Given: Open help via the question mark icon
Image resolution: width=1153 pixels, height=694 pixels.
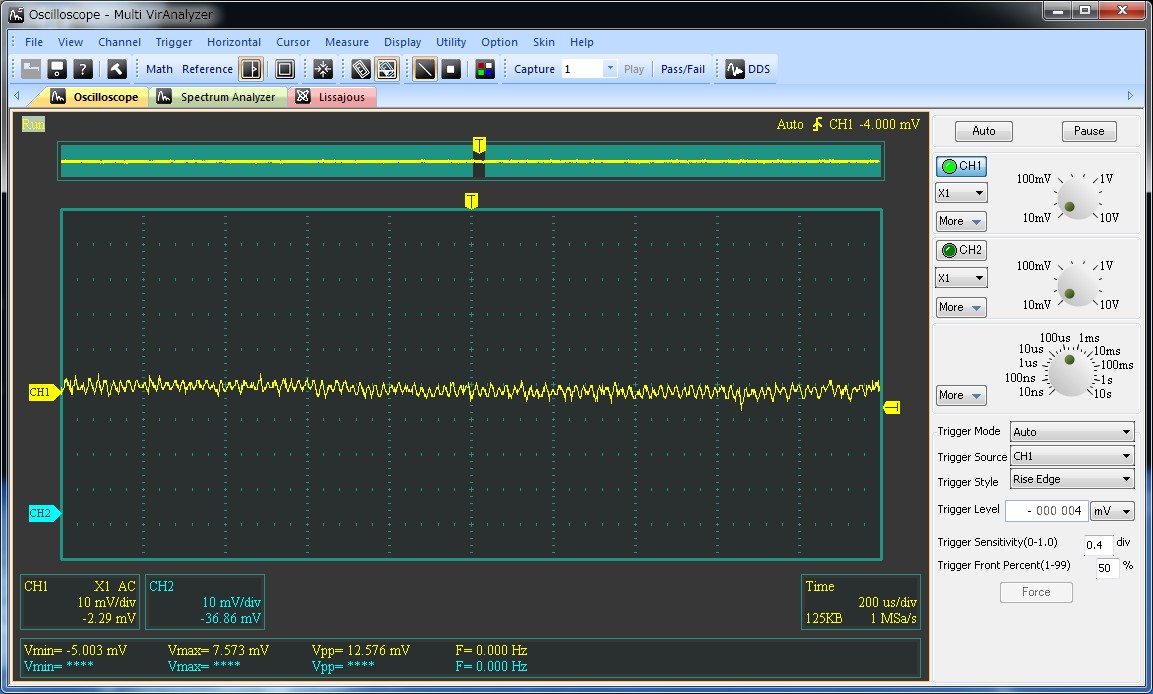Looking at the screenshot, I should tap(83, 69).
